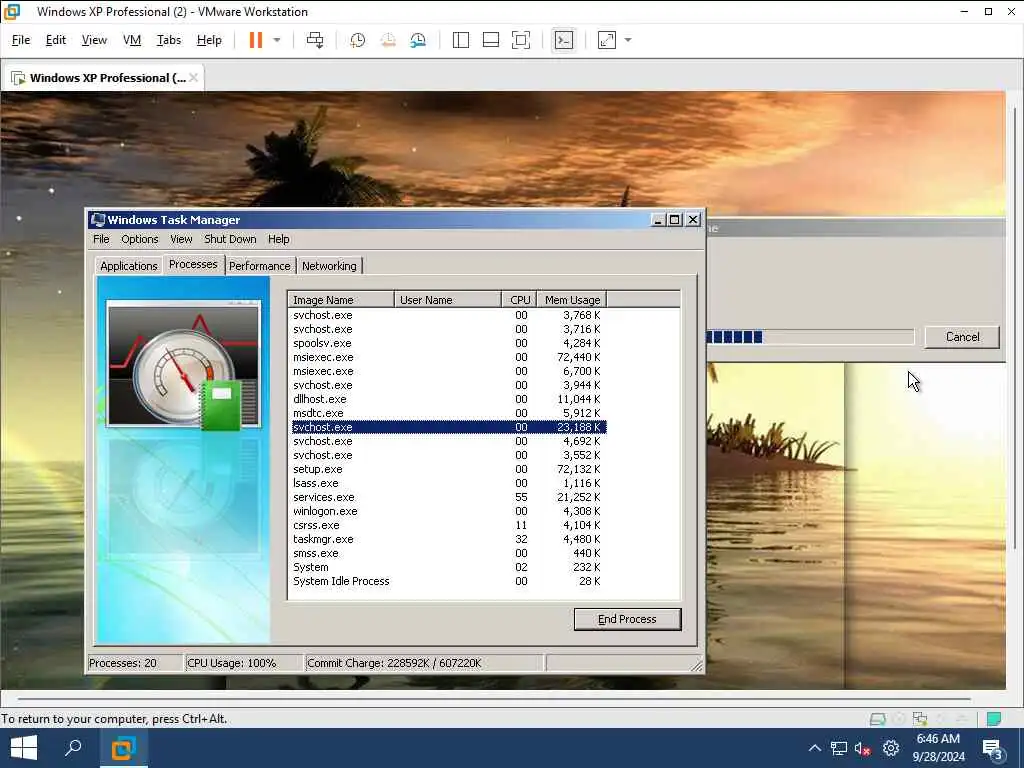Screen dimensions: 1024x768
Task: Select the services.exe process
Action: 449,497
